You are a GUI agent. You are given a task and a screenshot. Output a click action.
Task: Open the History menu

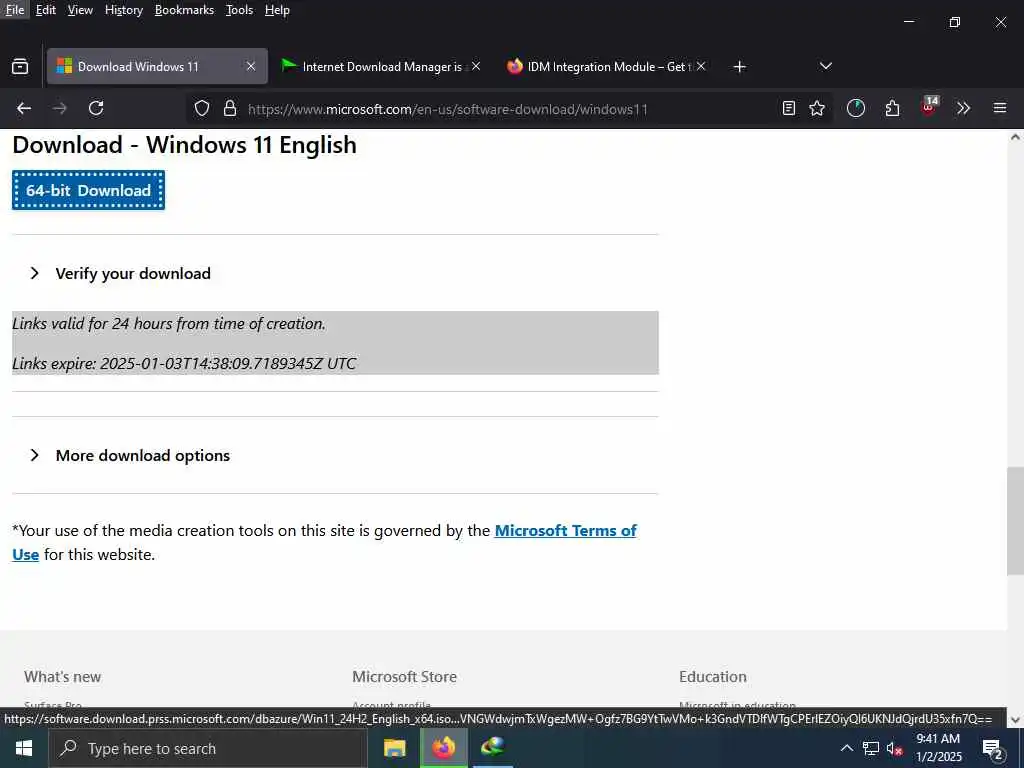124,10
